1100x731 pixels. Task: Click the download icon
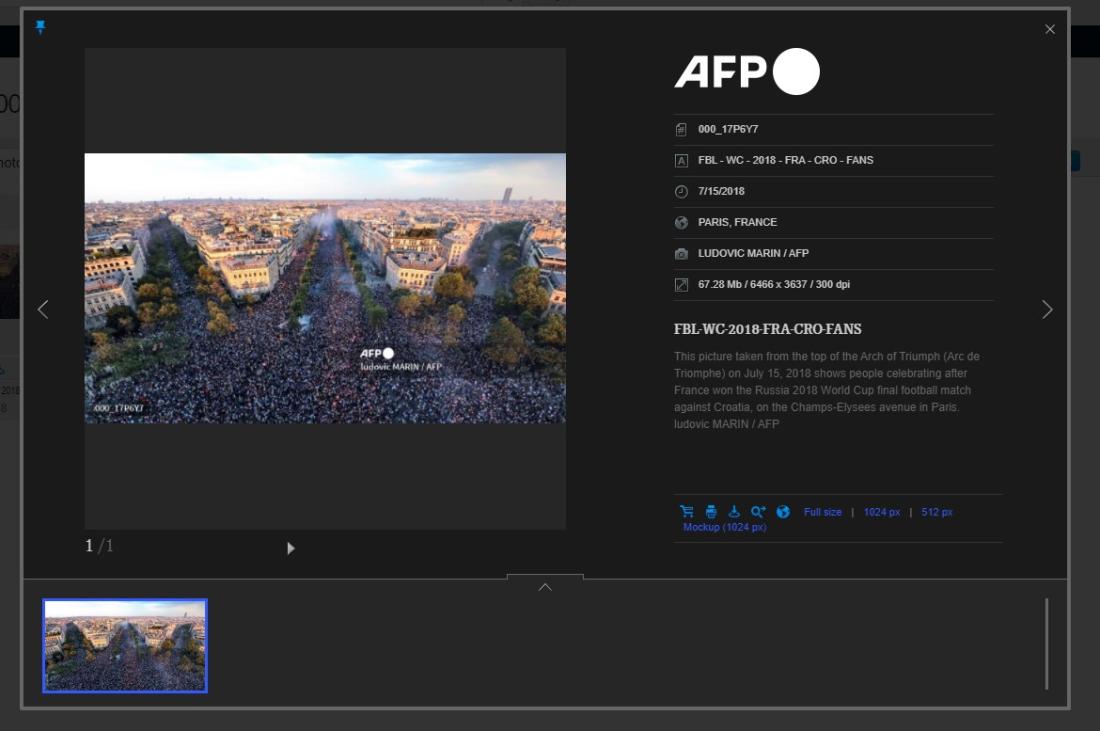tap(734, 511)
